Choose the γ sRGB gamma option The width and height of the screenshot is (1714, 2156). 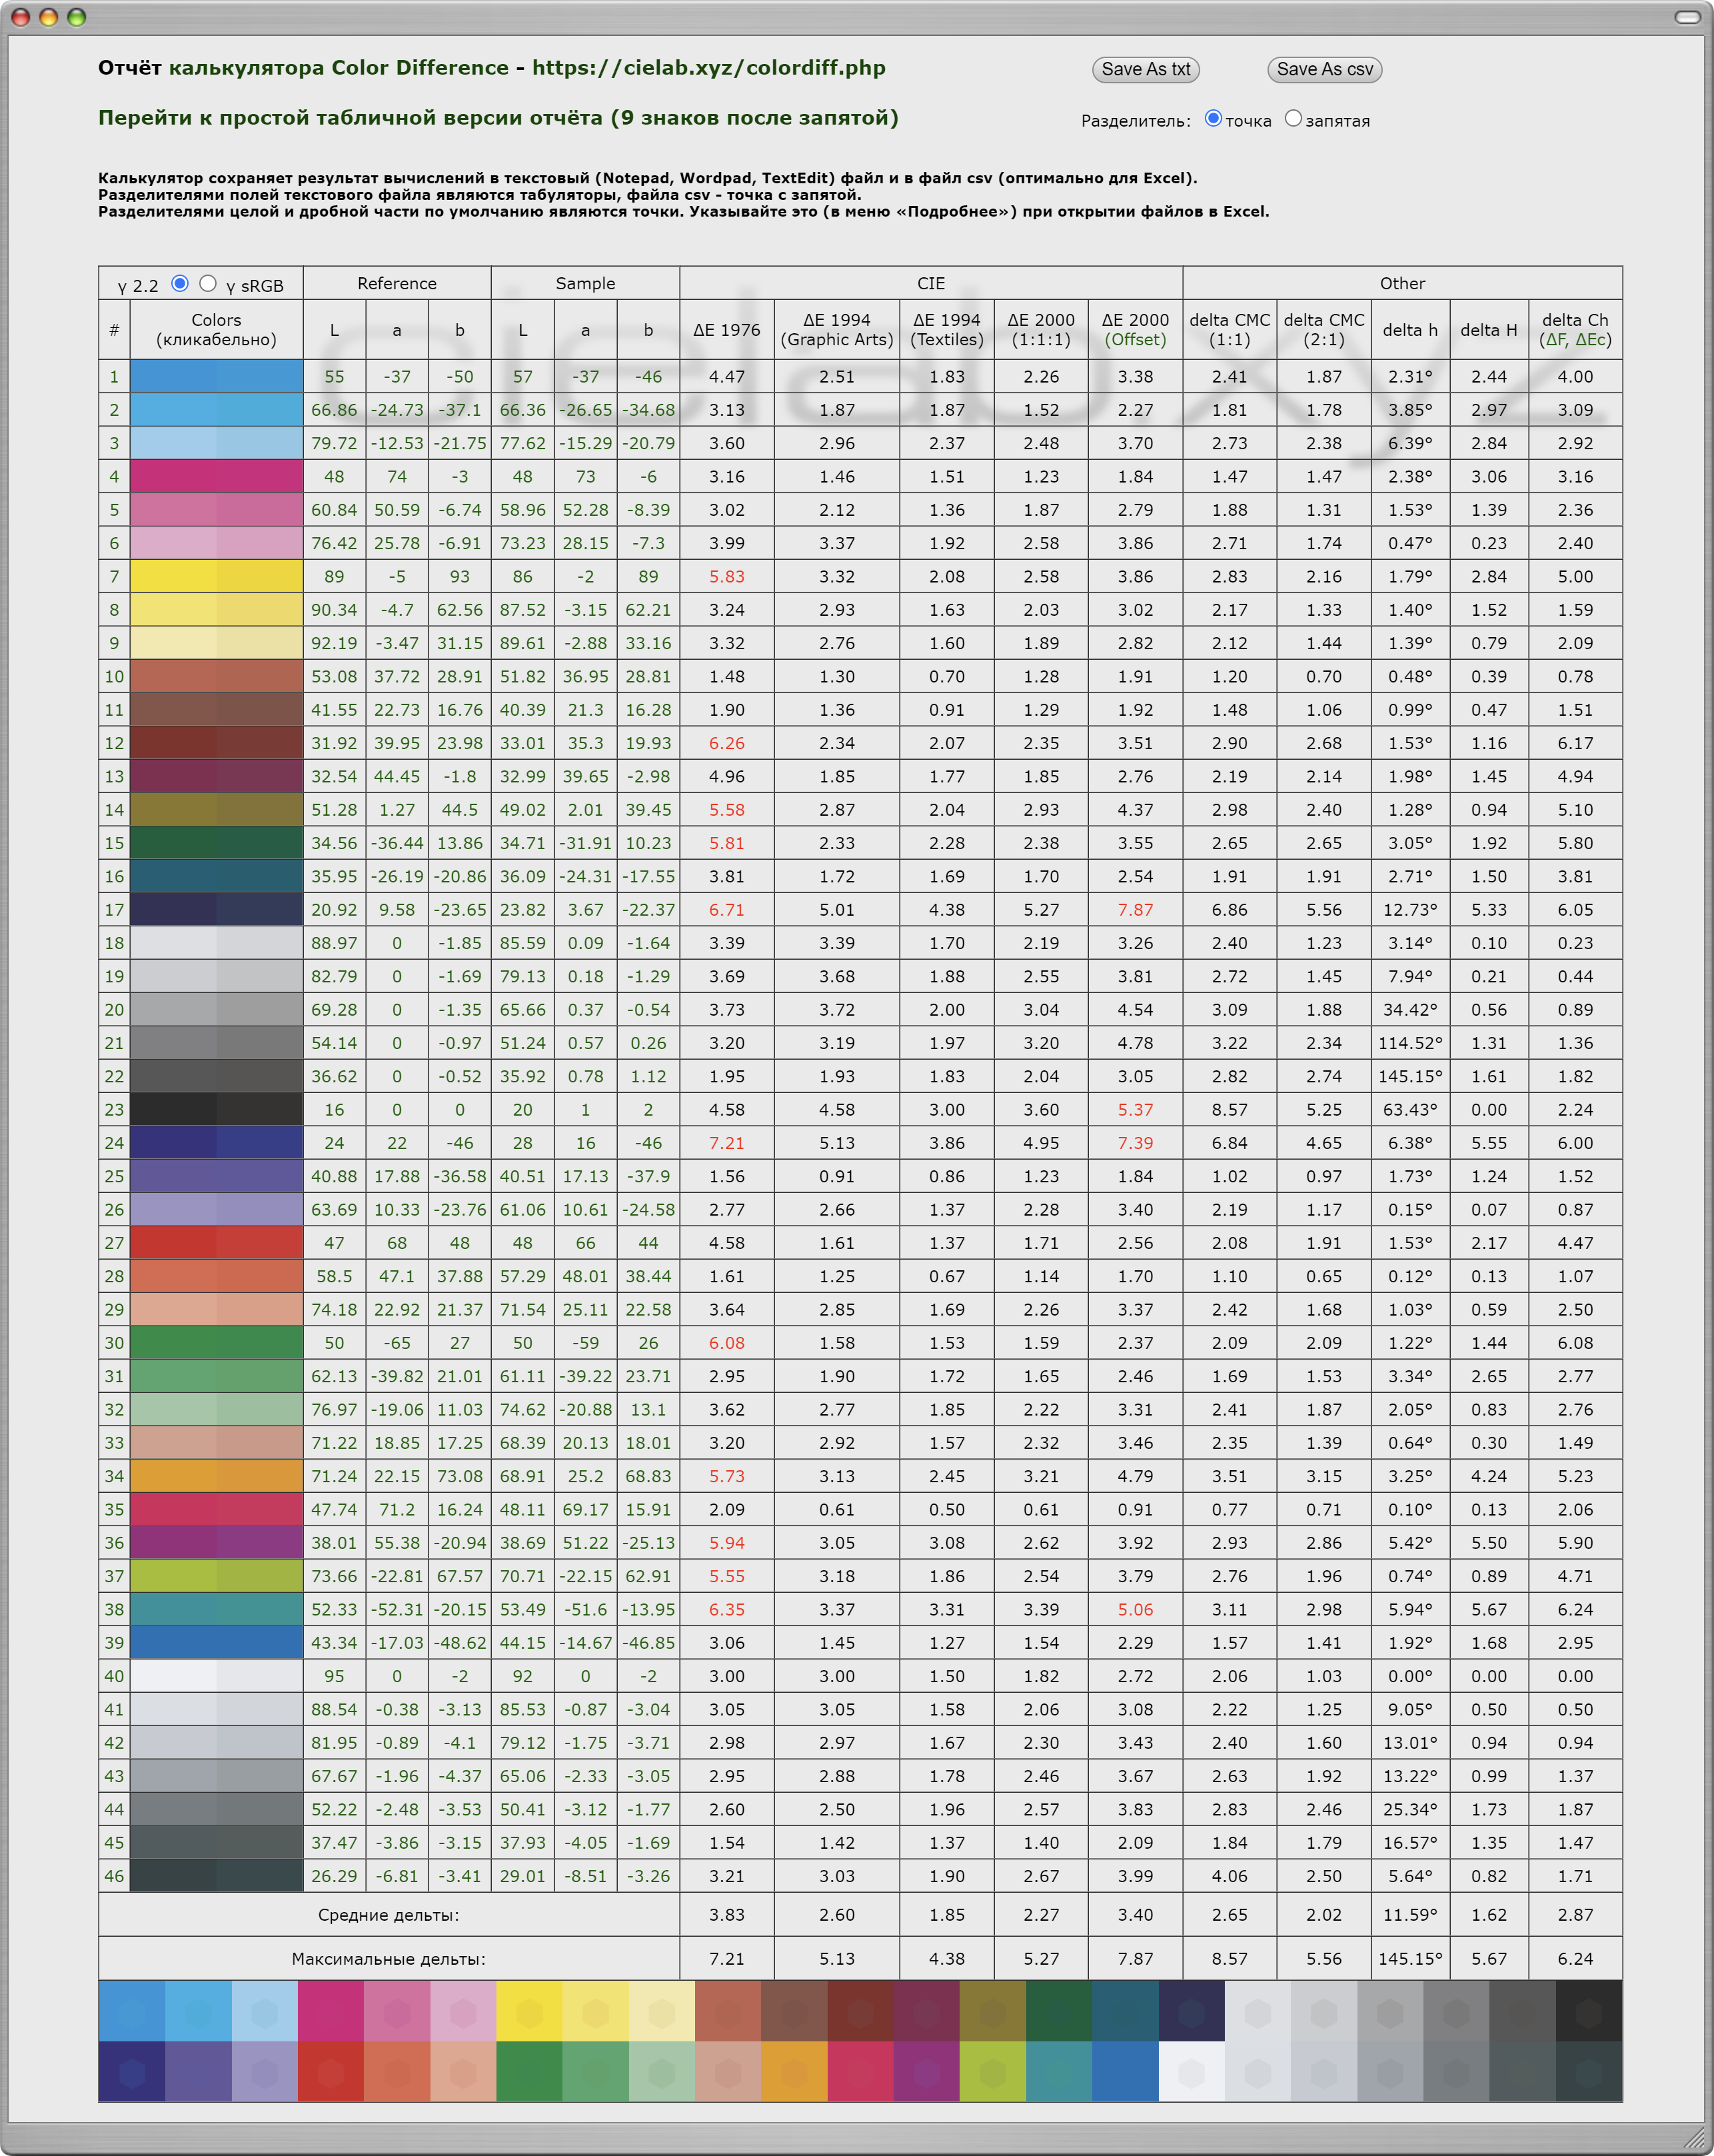click(x=208, y=283)
